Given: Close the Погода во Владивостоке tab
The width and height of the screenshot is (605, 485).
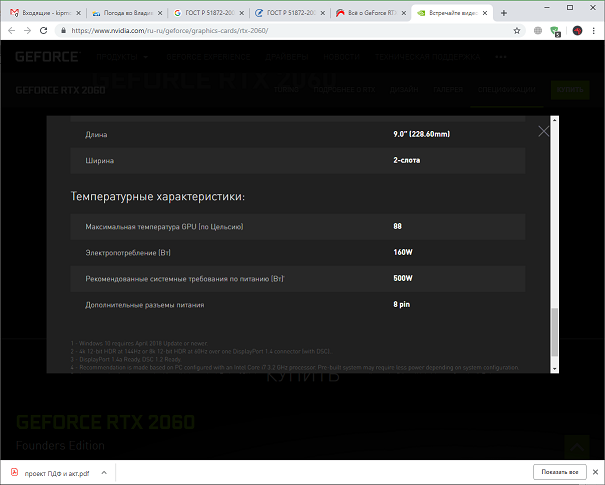Looking at the screenshot, I should click(160, 13).
